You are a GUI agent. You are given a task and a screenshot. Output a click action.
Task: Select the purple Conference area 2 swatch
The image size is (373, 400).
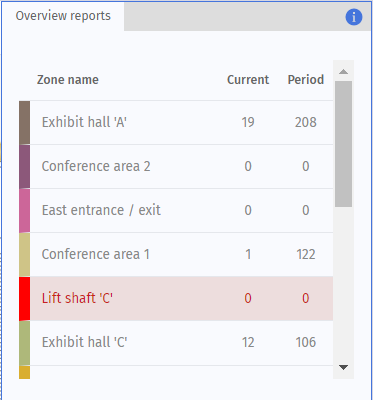[x=24, y=167]
